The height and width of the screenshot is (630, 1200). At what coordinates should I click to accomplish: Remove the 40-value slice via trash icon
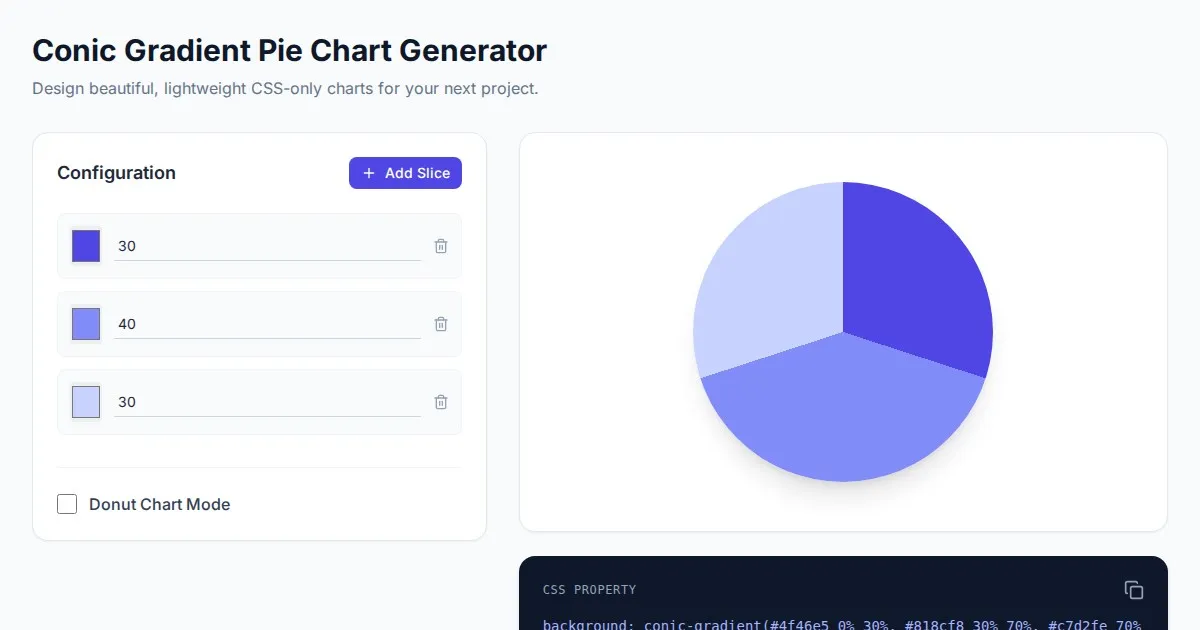click(441, 324)
